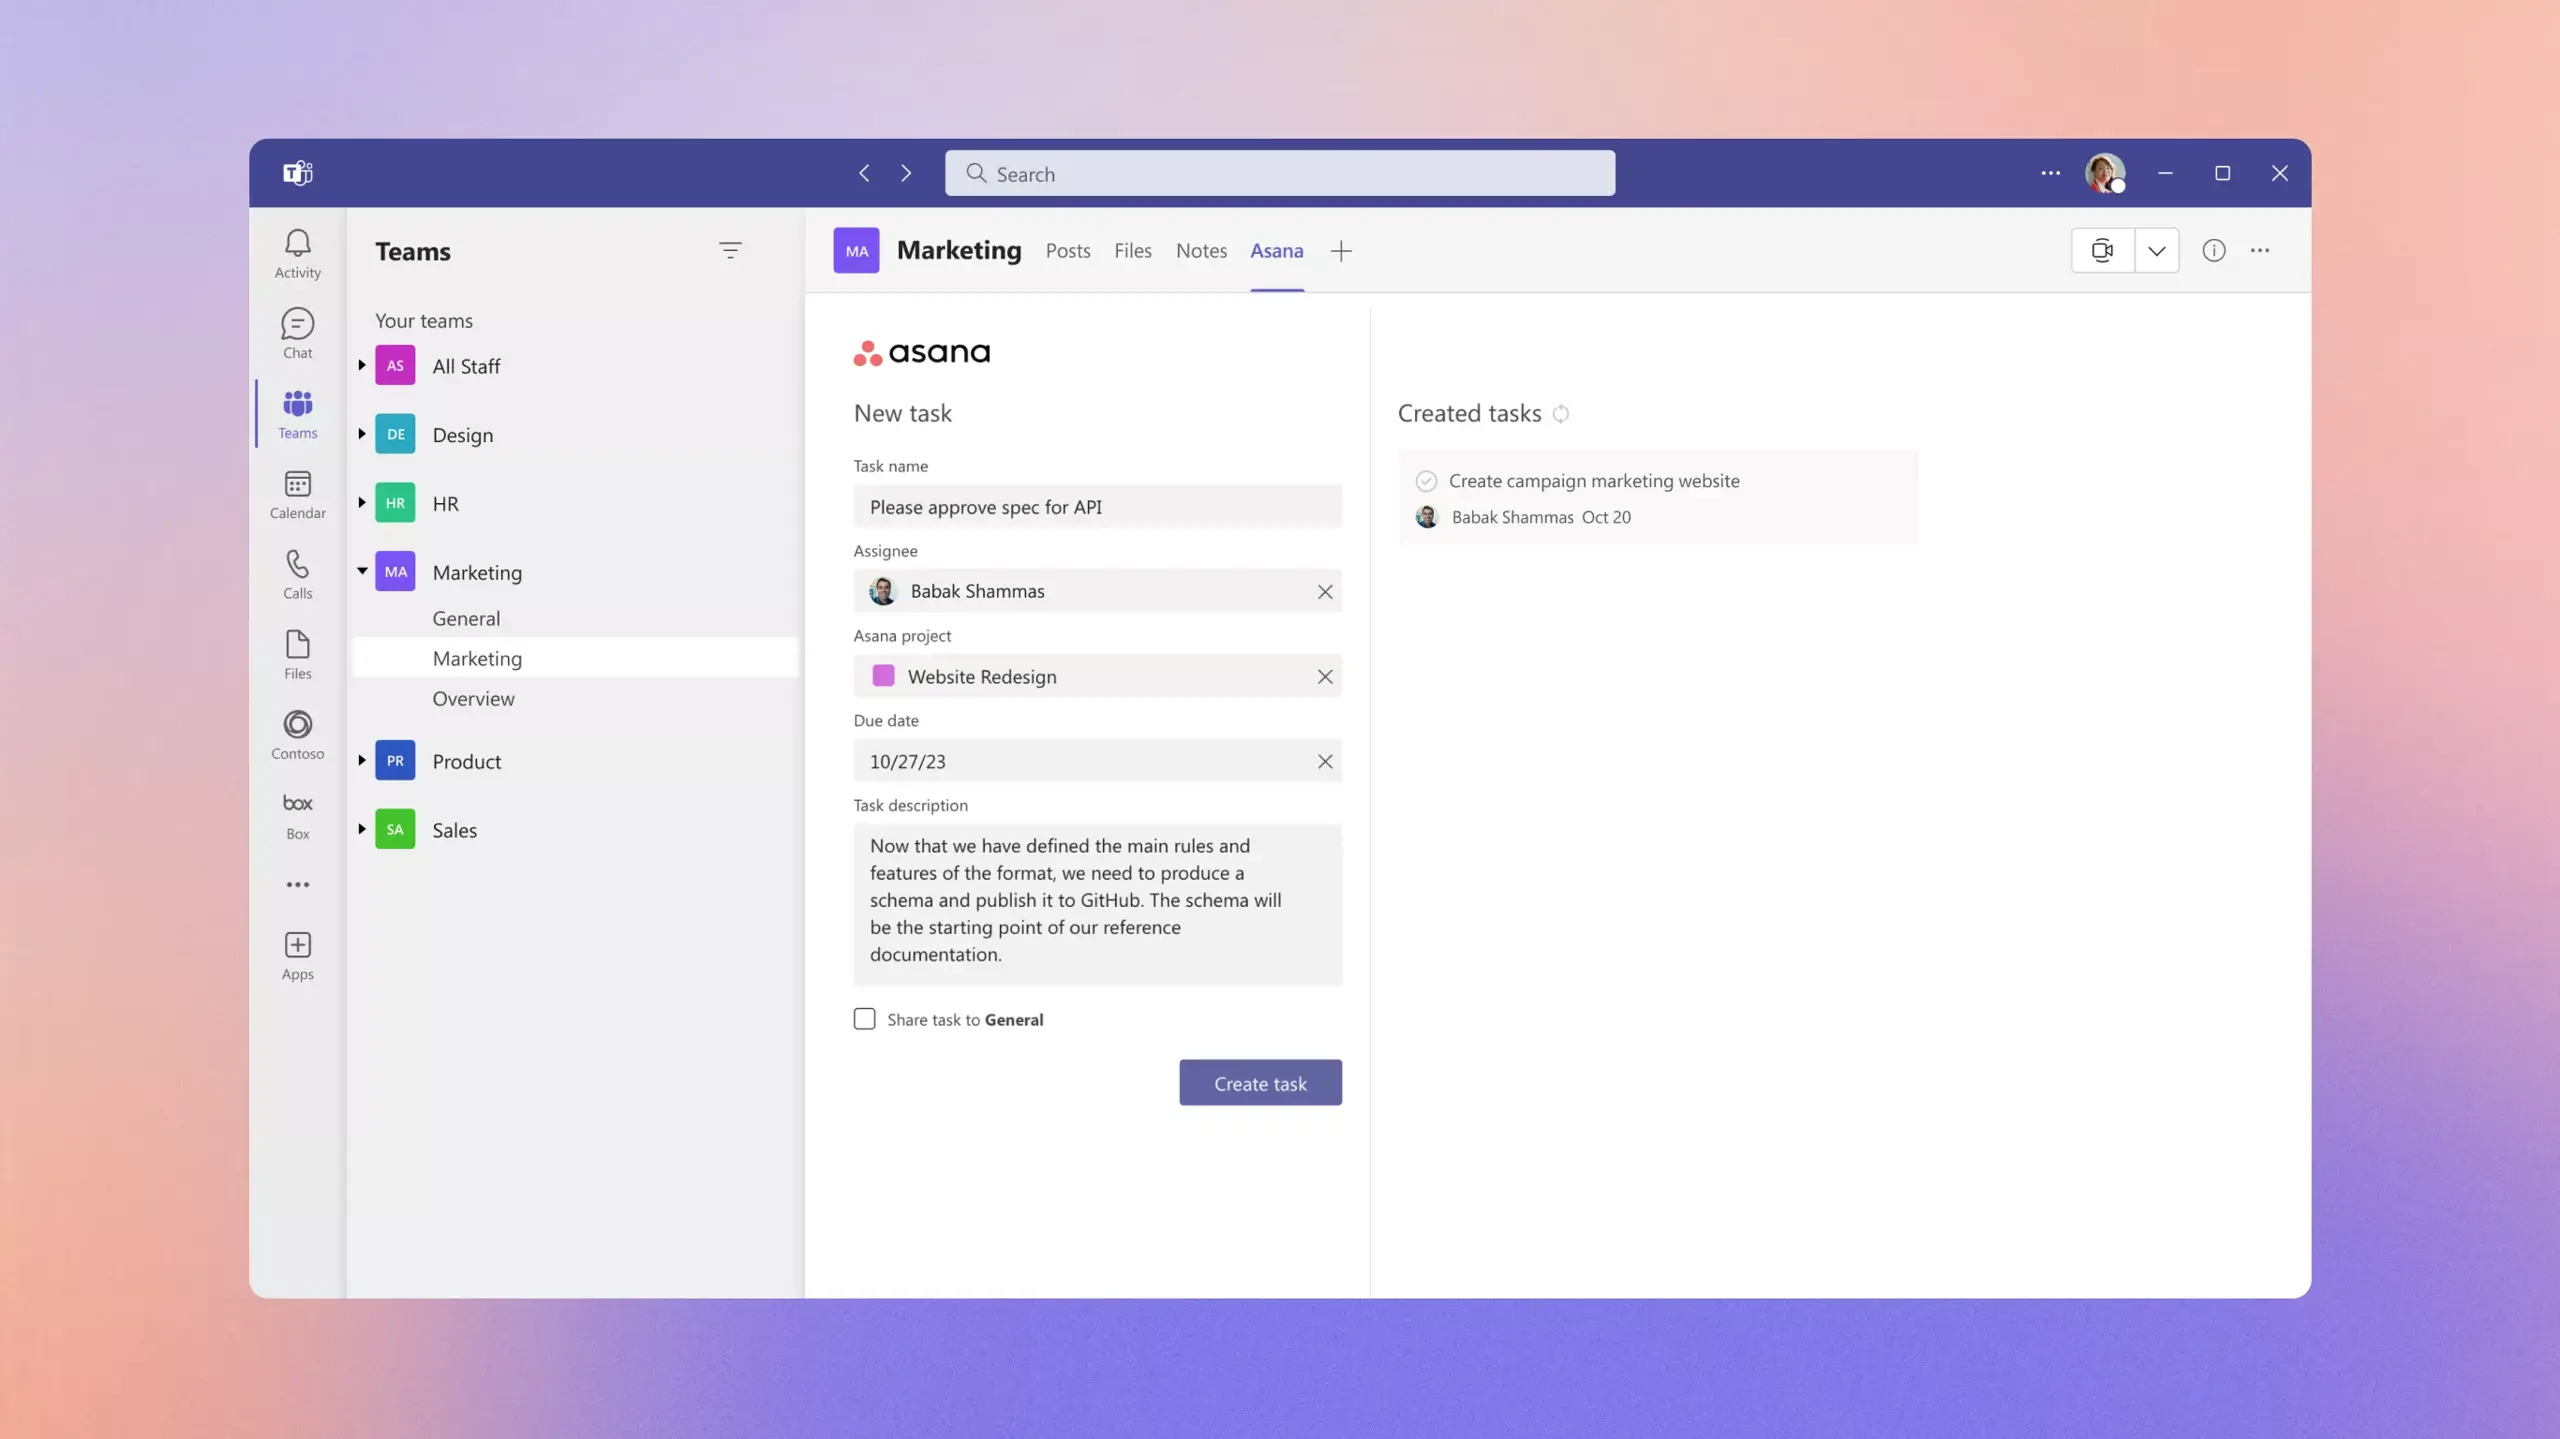Click the Asana logo icon
This screenshot has width=2560, height=1439.
click(872, 352)
